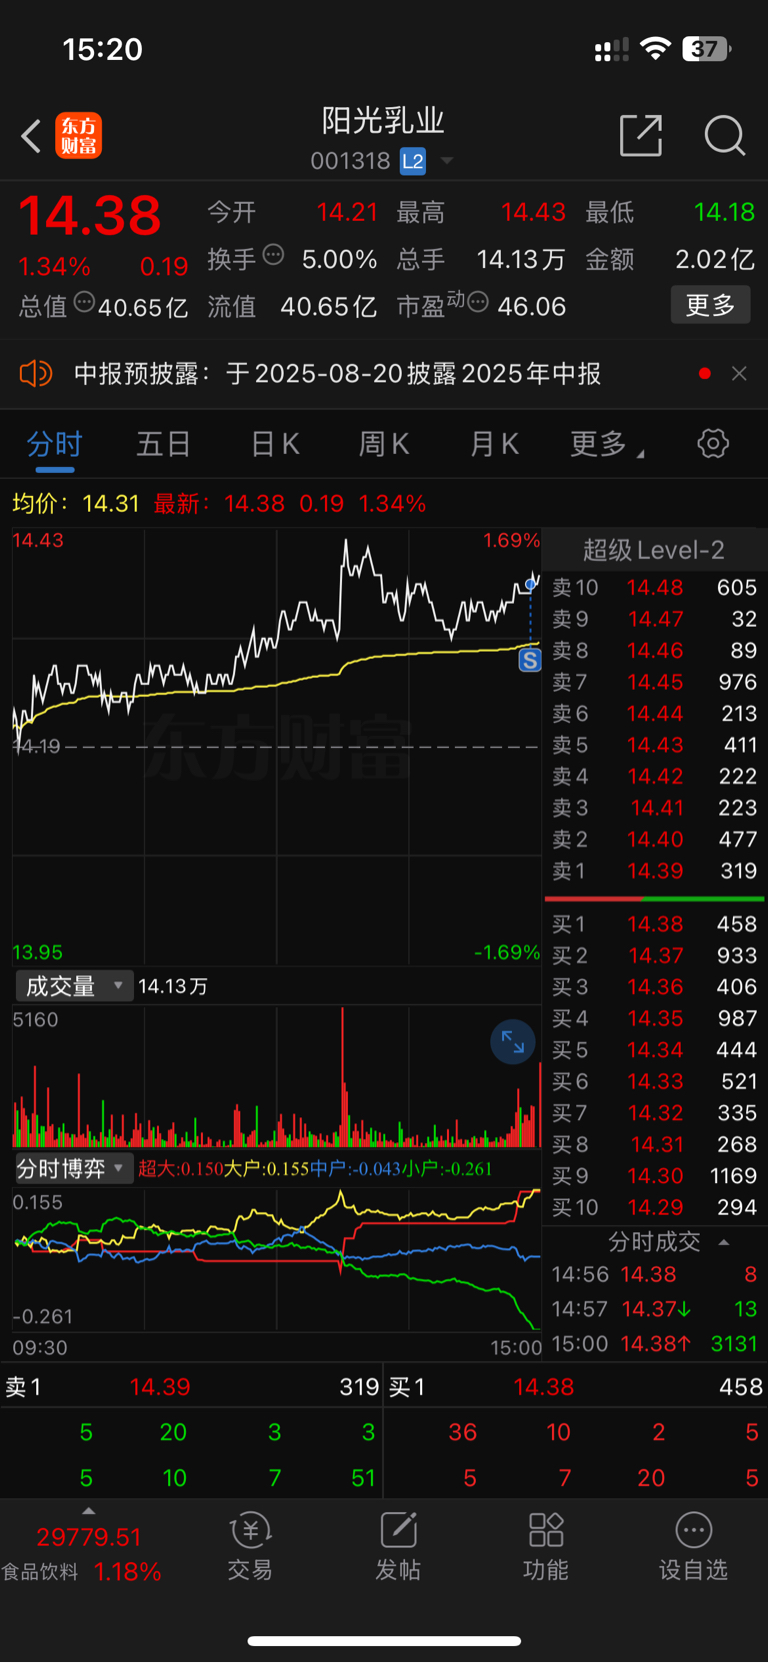The image size is (768, 1663).
Task: Tap the 14:57 trade record 14.37
Action: click(x=654, y=1309)
